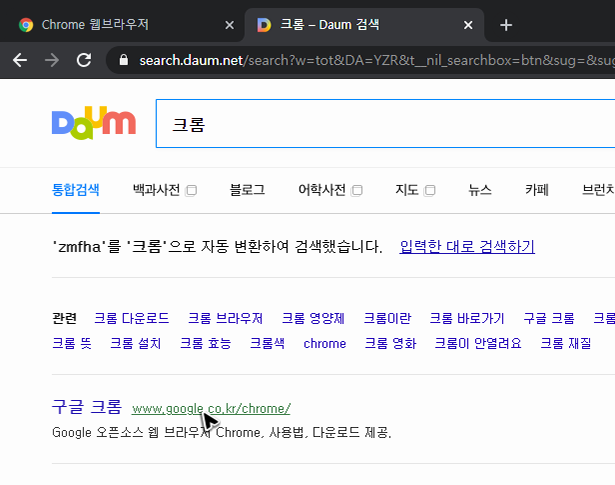
Task: Click the Google 오픈소스 웹 브라우저 description text
Action: tap(222, 432)
